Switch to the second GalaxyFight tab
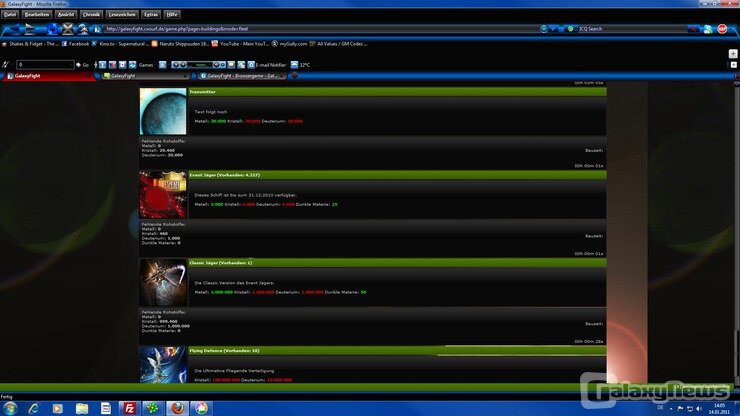This screenshot has width=740, height=416. 145,76
